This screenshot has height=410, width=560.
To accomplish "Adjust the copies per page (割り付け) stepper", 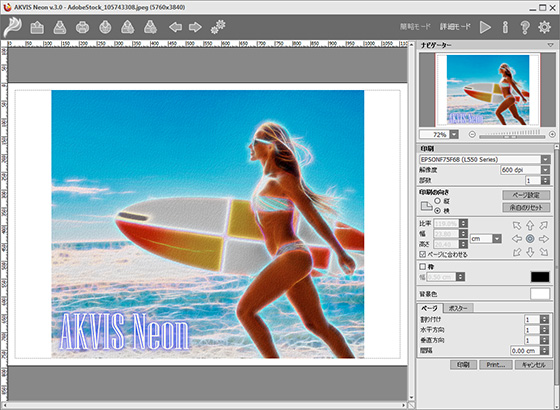I will coord(544,319).
